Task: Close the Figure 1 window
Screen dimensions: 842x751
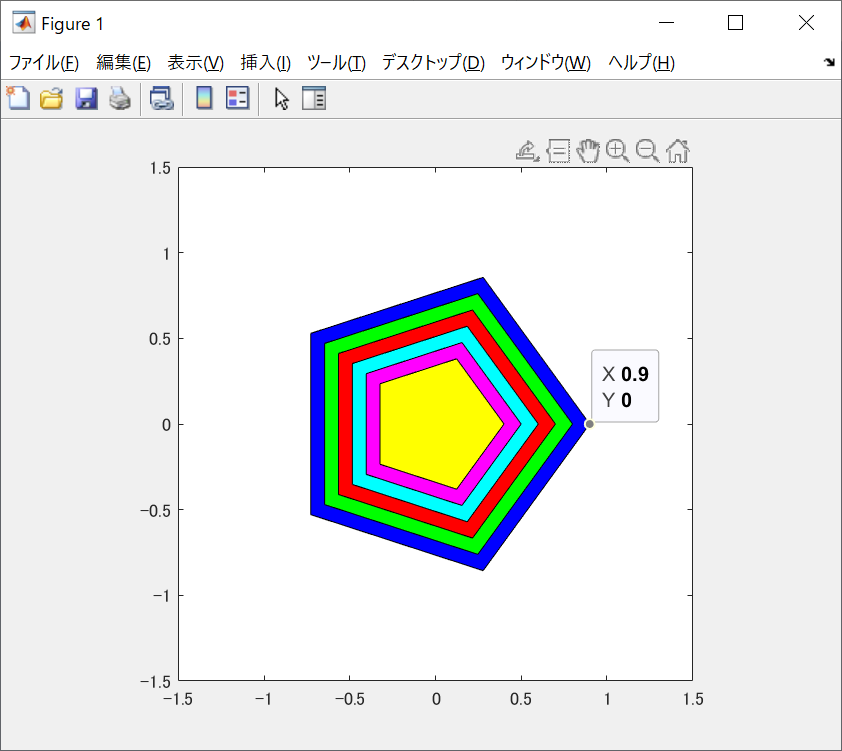Action: [x=806, y=23]
